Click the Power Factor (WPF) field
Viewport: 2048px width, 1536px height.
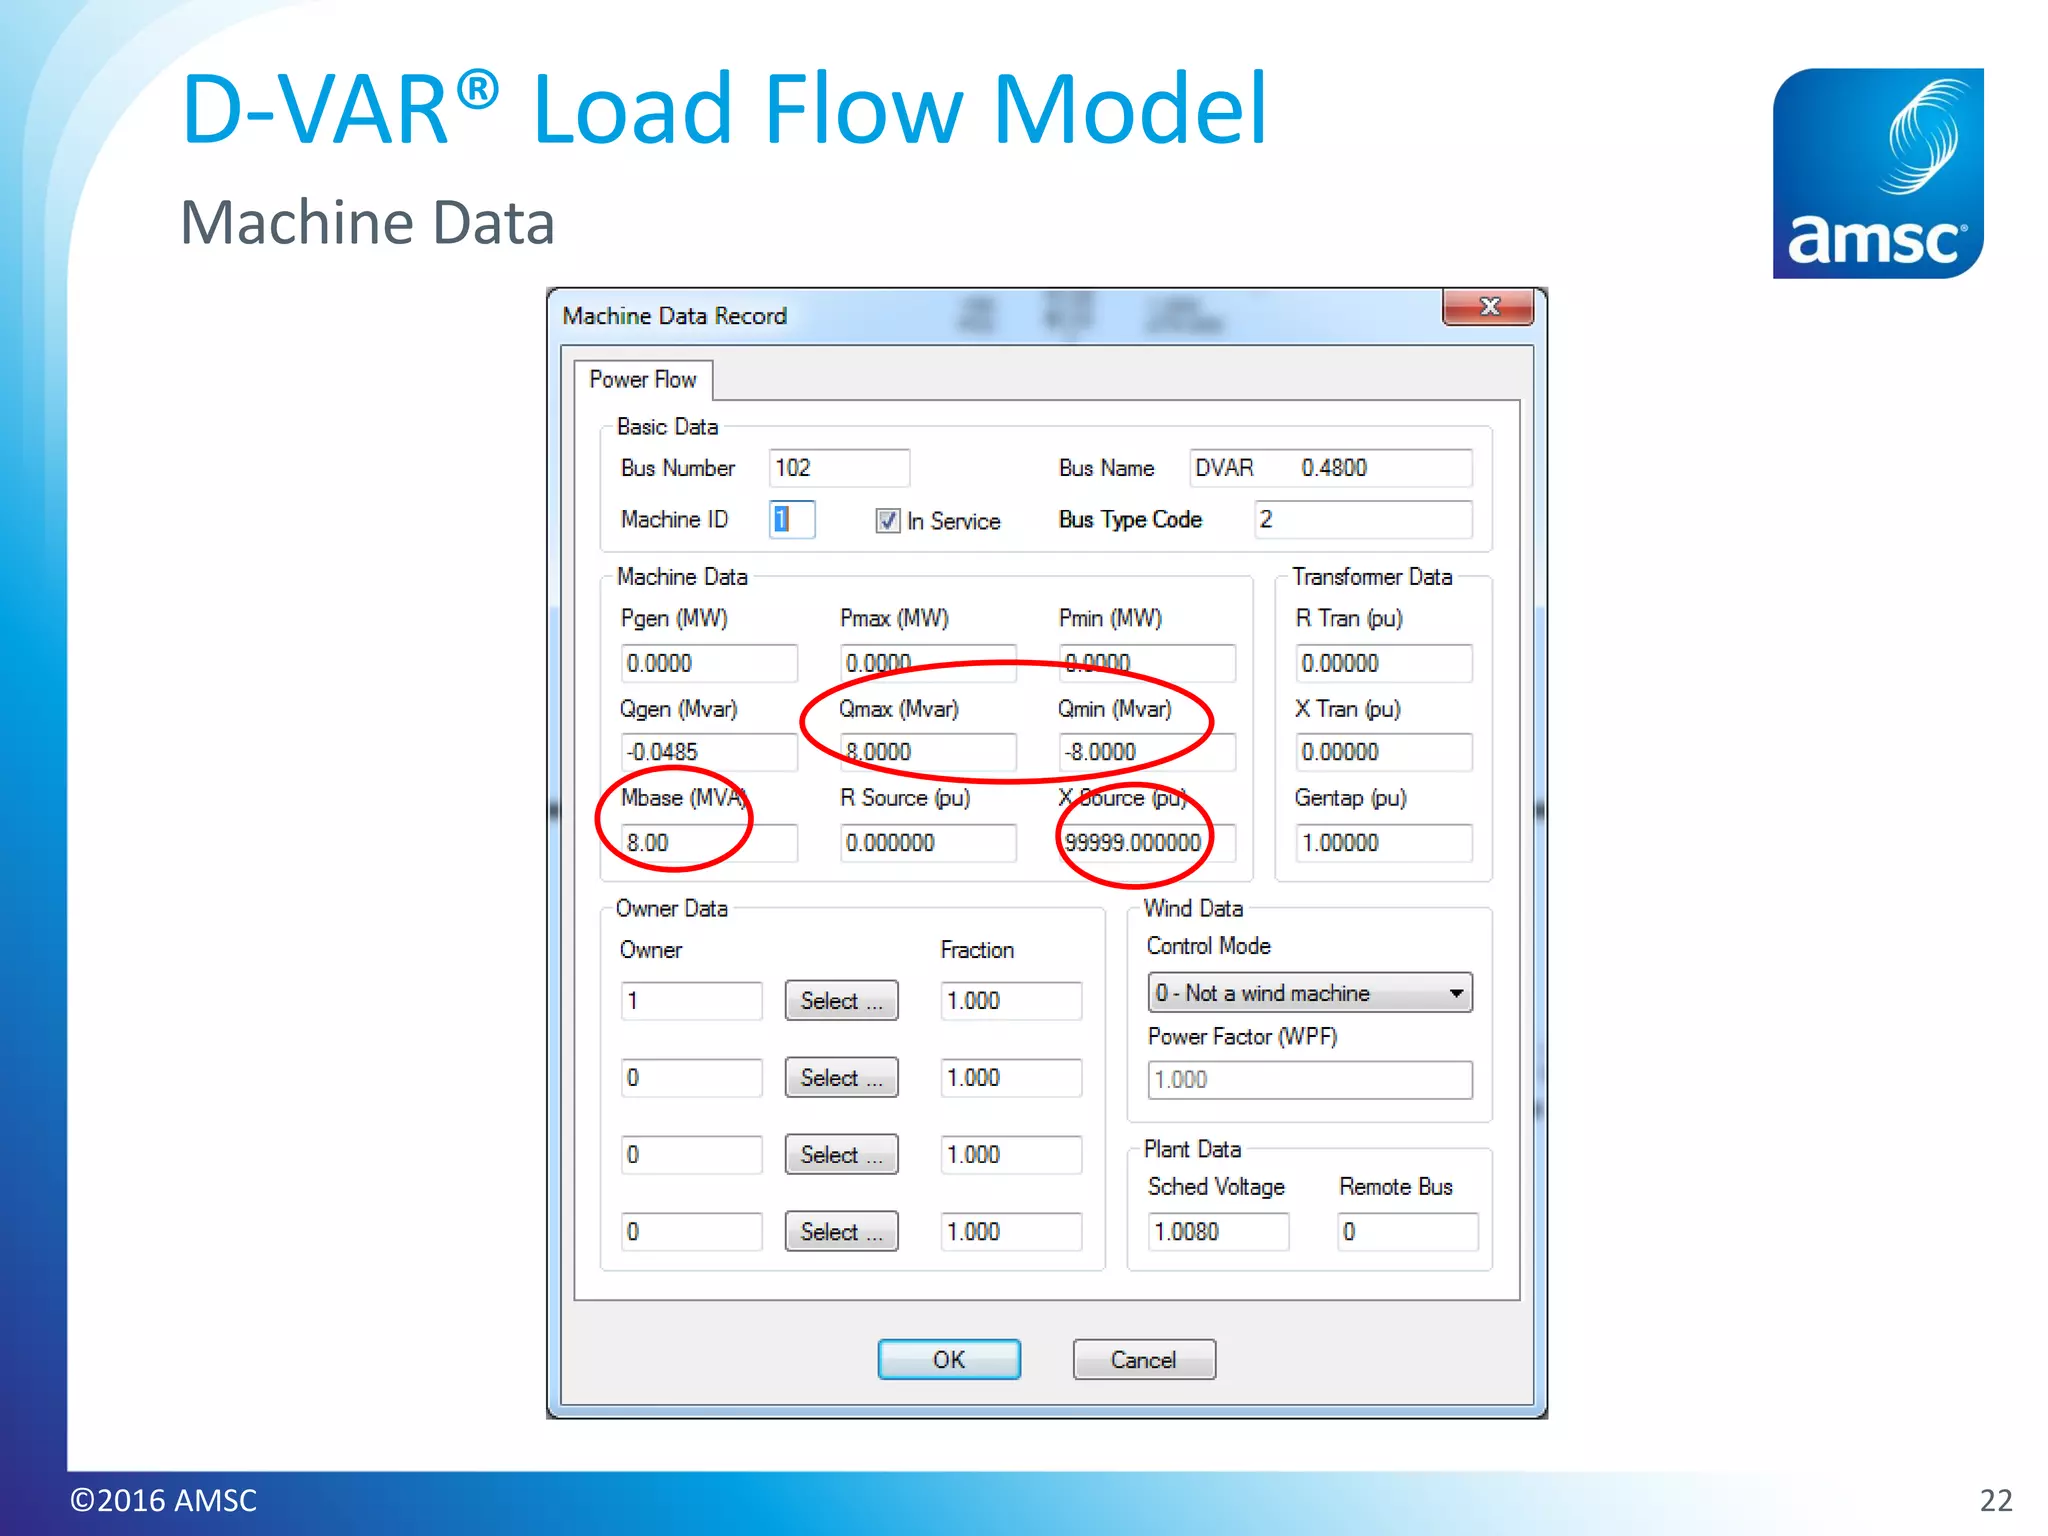click(x=1310, y=1080)
